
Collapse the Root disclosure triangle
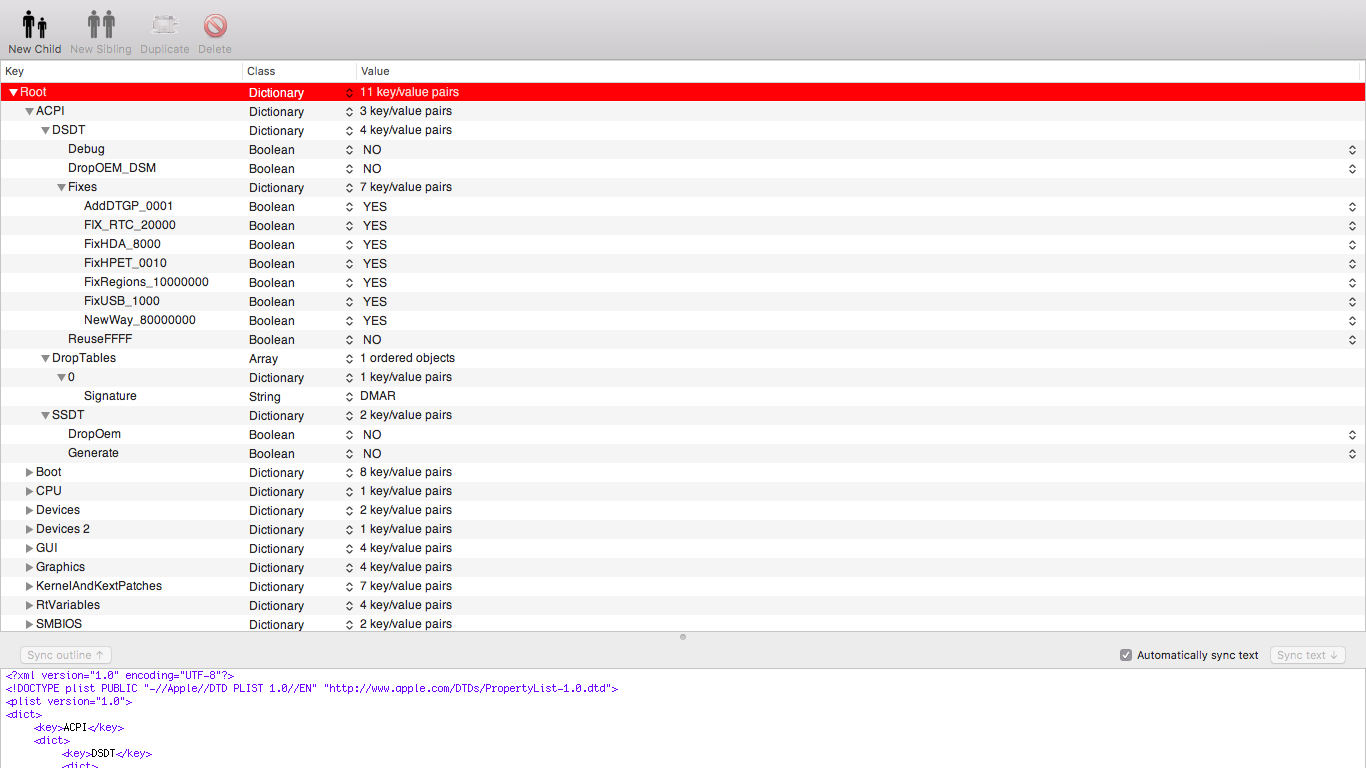14,92
